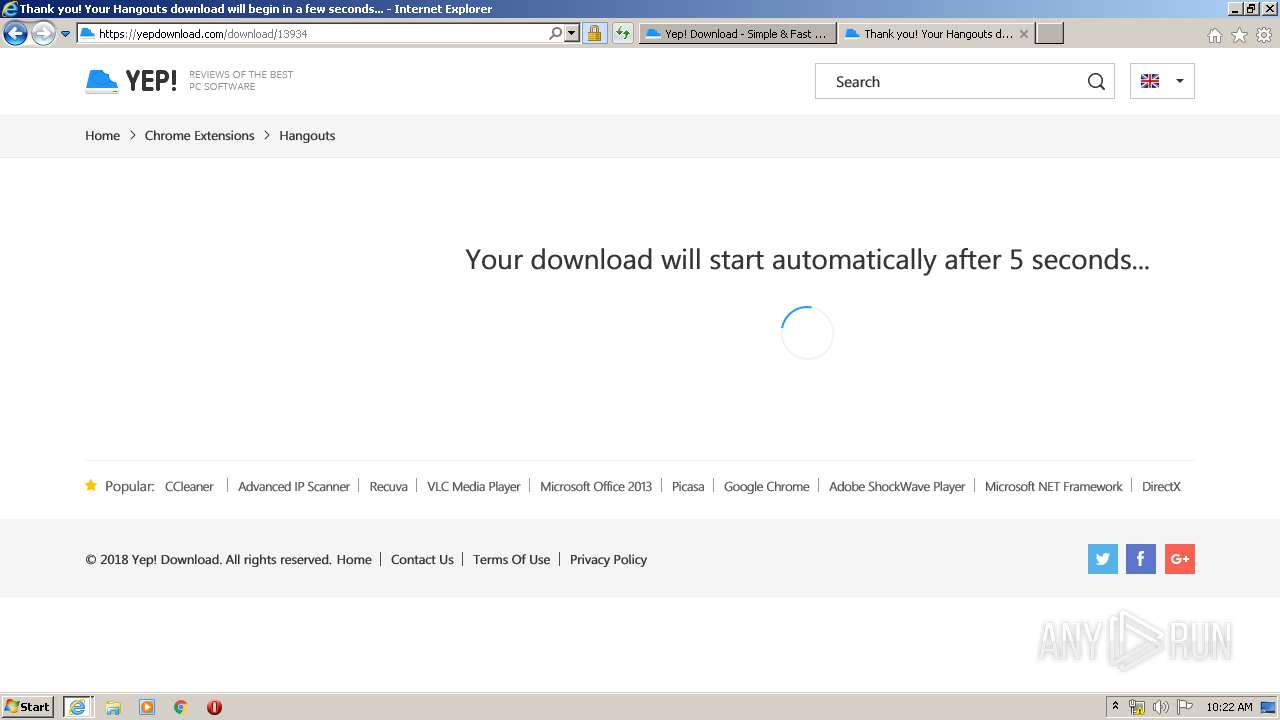Open Chrome Extensions breadcrumb link
The image size is (1280, 720).
(x=199, y=136)
